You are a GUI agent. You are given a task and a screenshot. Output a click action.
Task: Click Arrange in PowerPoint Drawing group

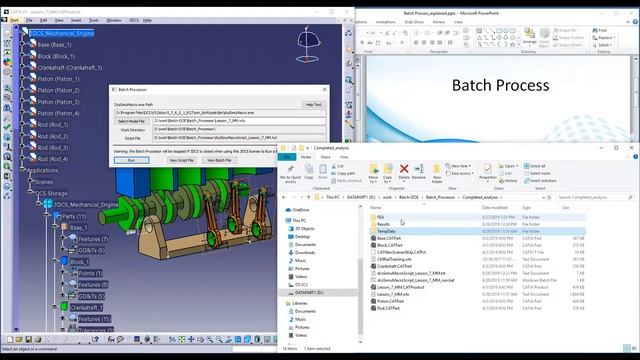[x=530, y=36]
